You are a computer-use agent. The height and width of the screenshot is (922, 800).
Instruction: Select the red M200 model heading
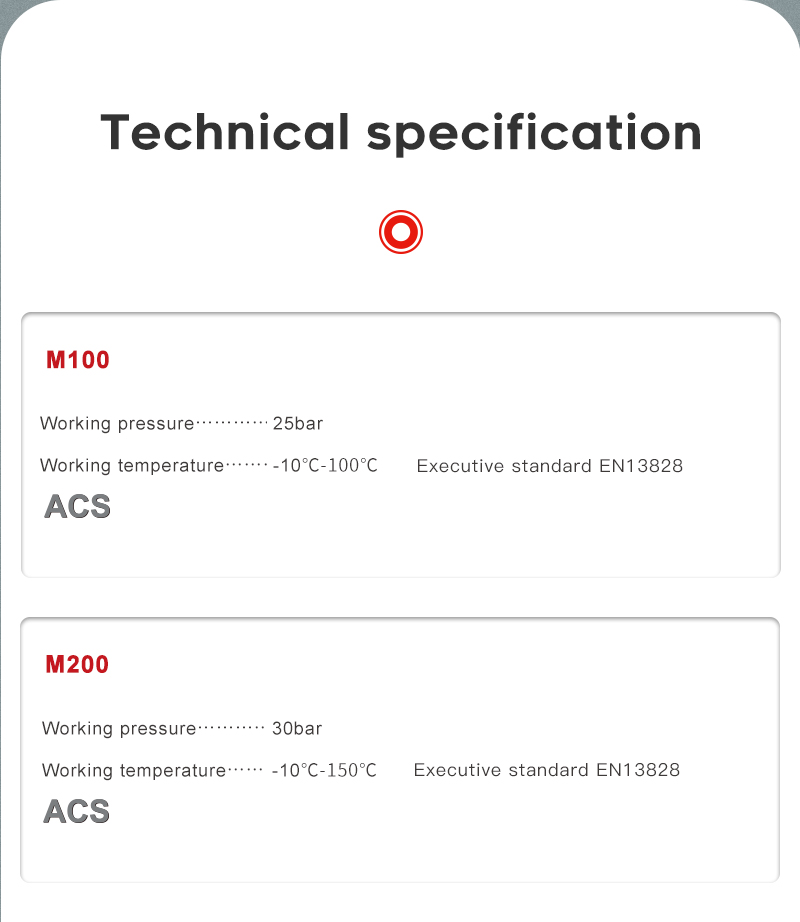tap(78, 665)
